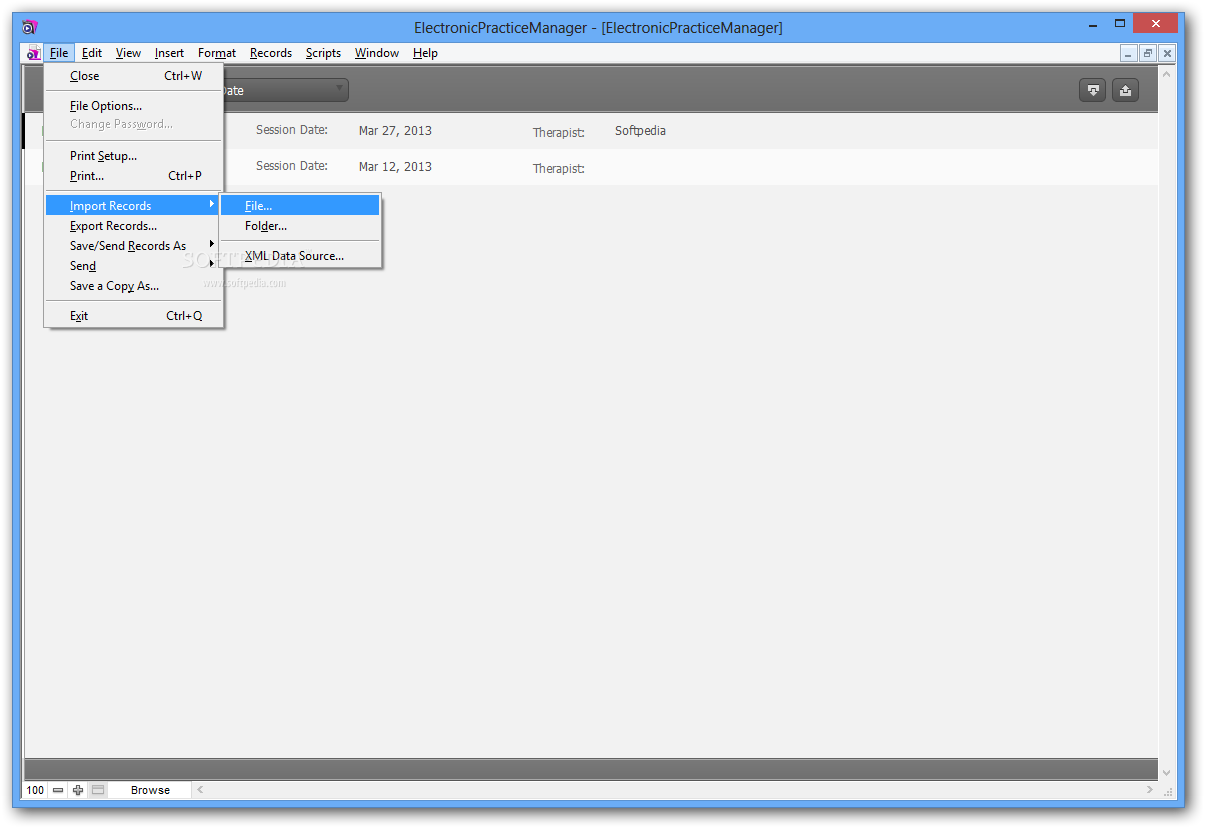Viewport: 1205px width, 828px height.
Task: Select File... in the import submenu
Action: pos(300,206)
